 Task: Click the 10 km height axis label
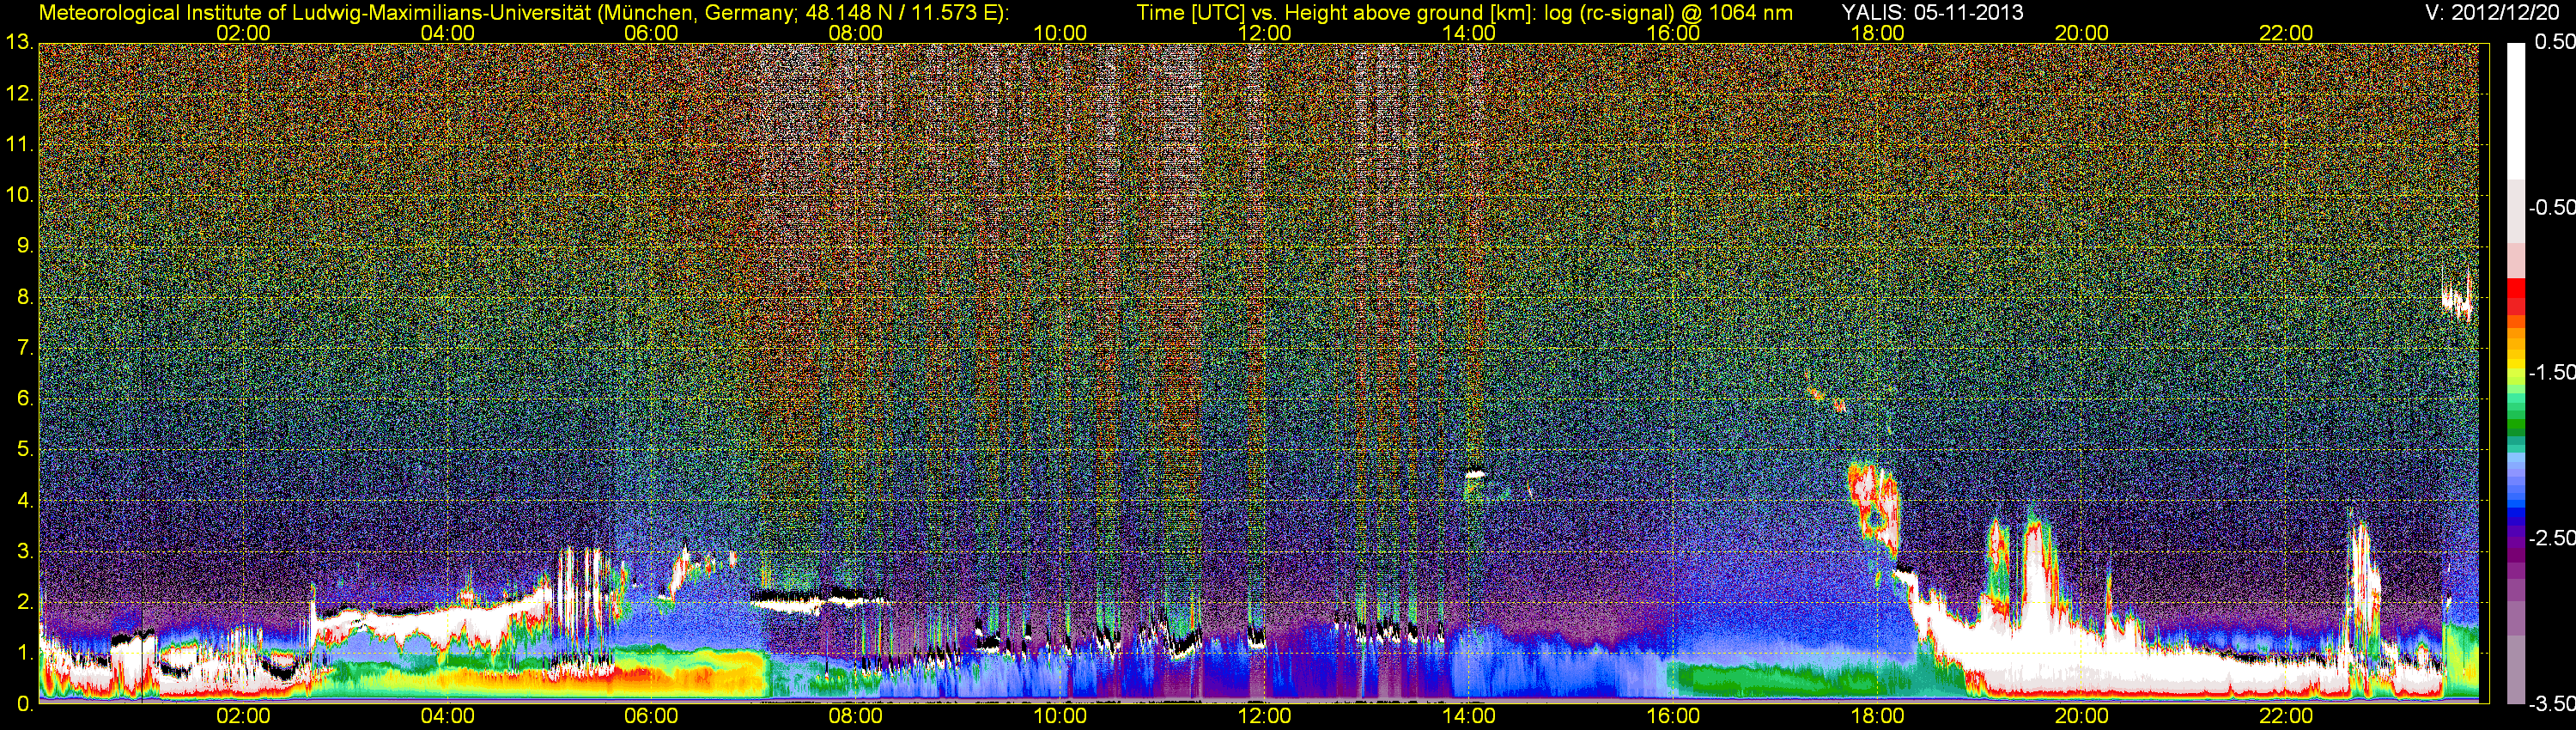(19, 195)
